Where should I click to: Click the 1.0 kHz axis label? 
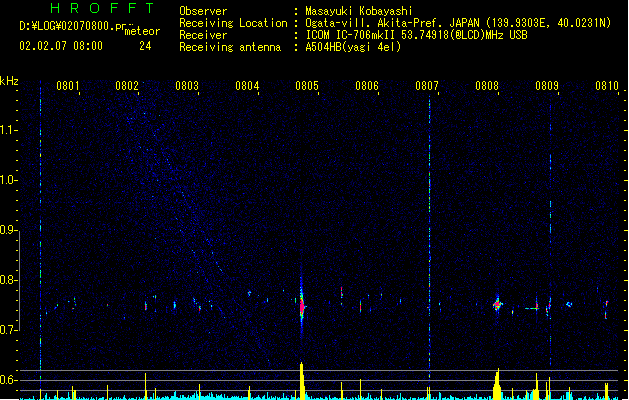coord(8,180)
